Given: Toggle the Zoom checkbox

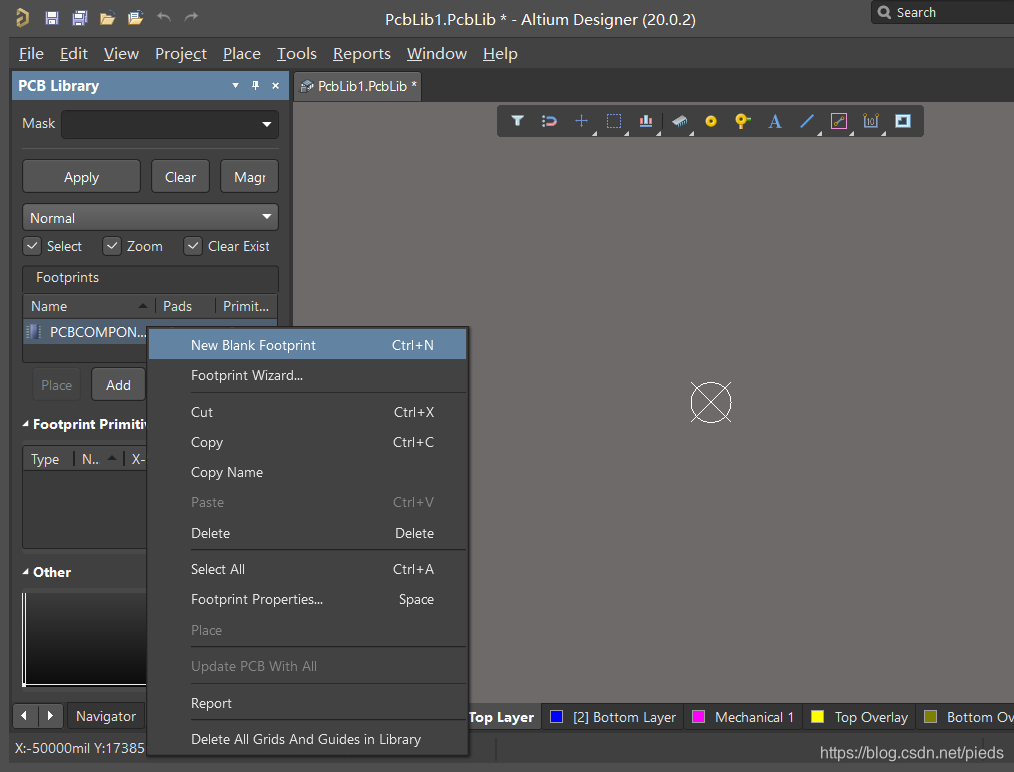Looking at the screenshot, I should (112, 246).
